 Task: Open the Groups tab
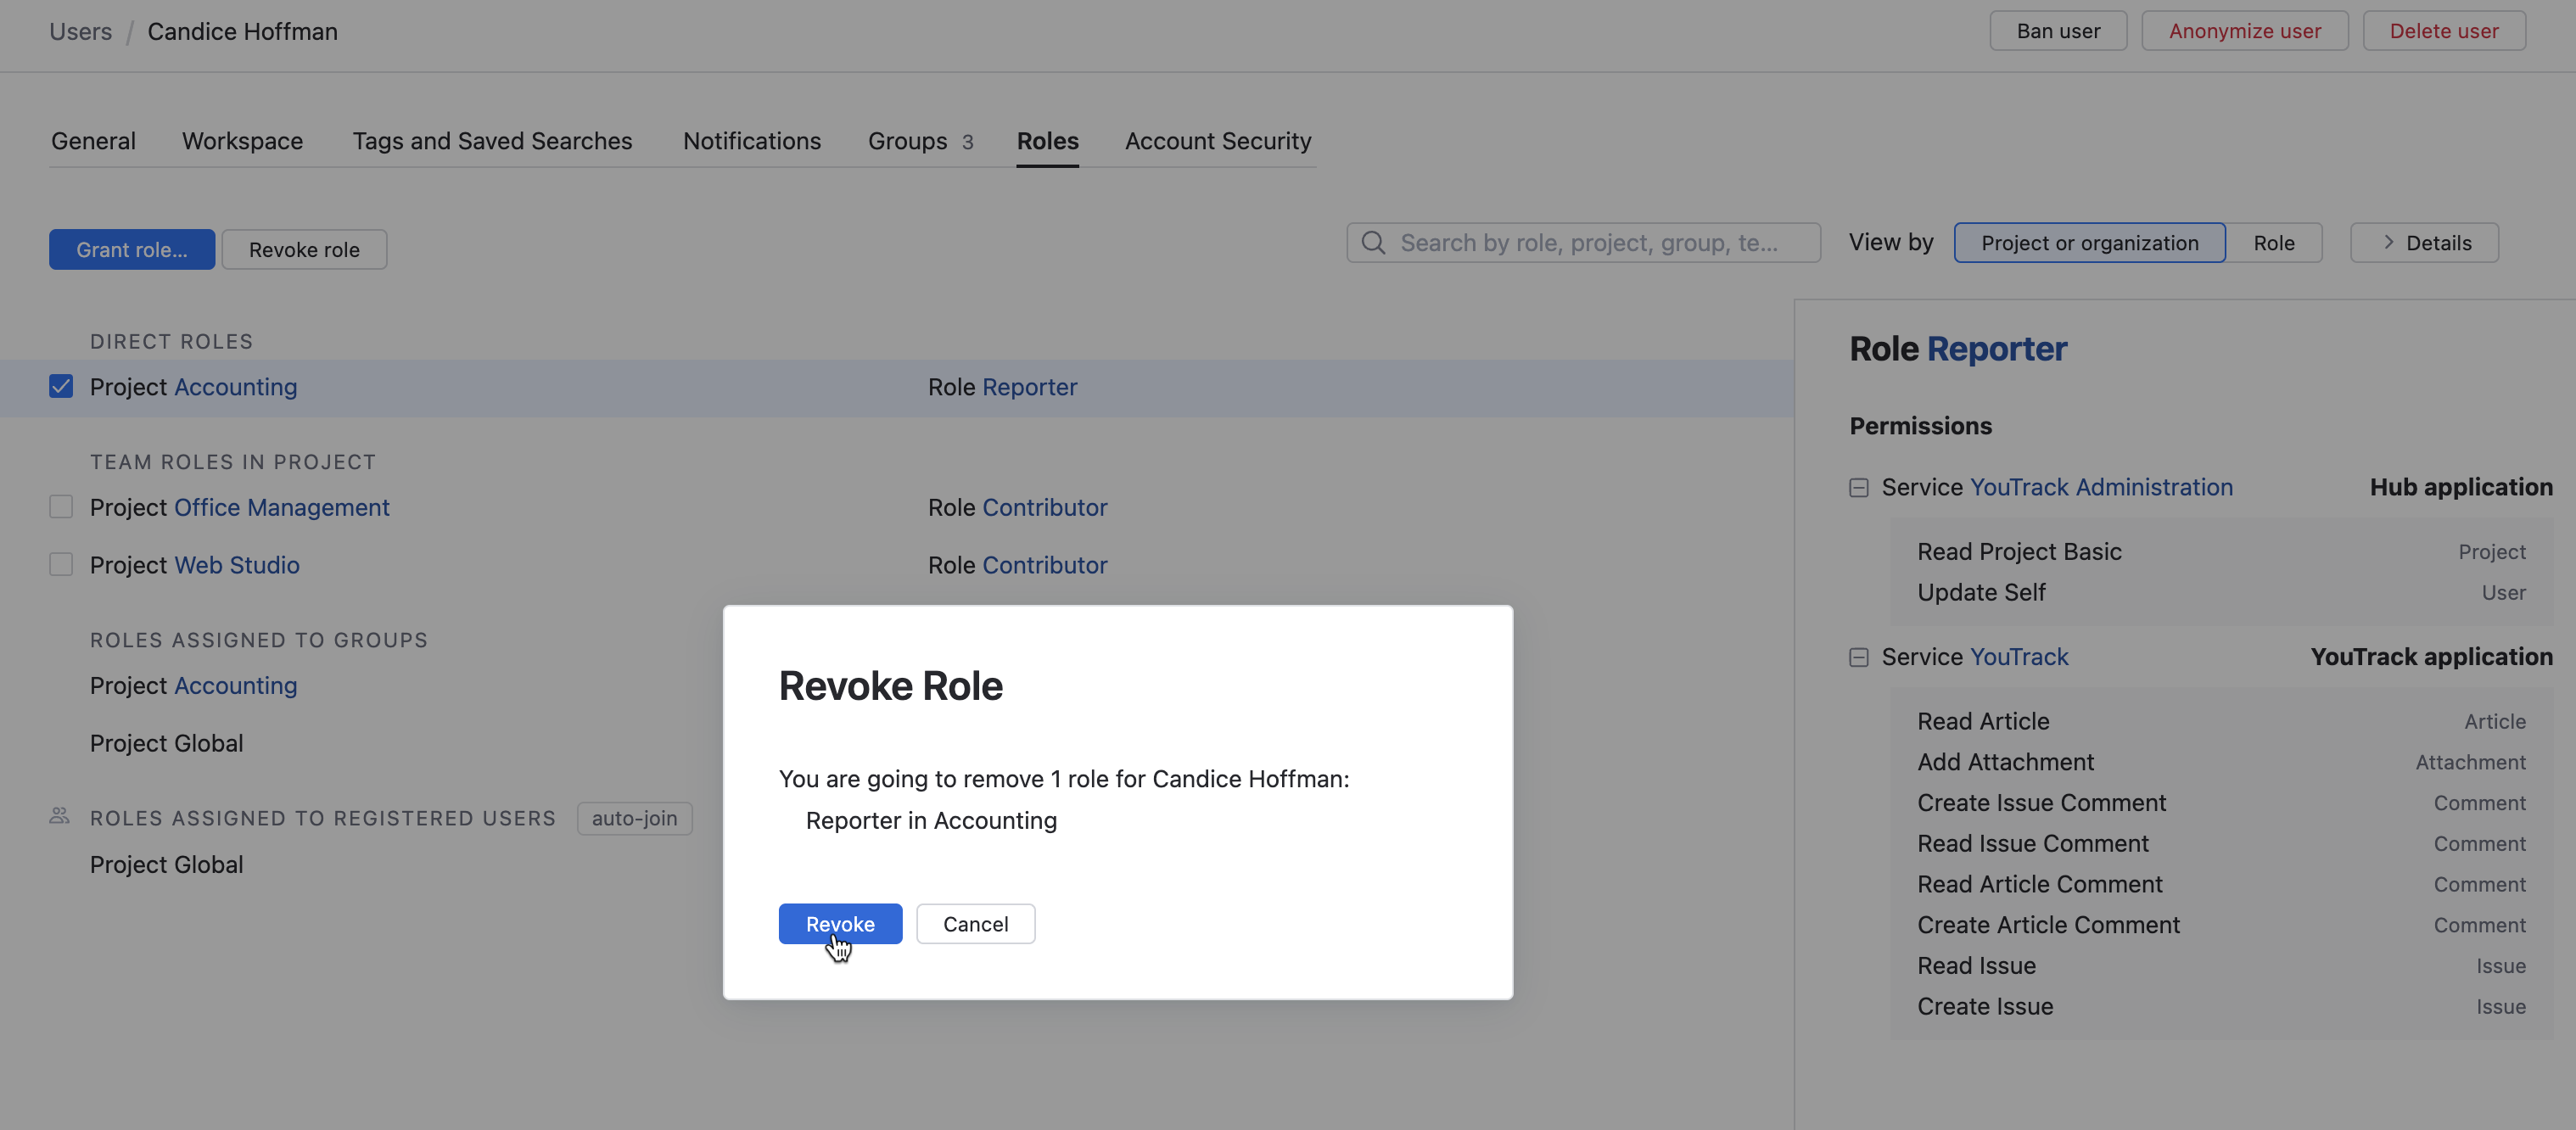pos(907,141)
